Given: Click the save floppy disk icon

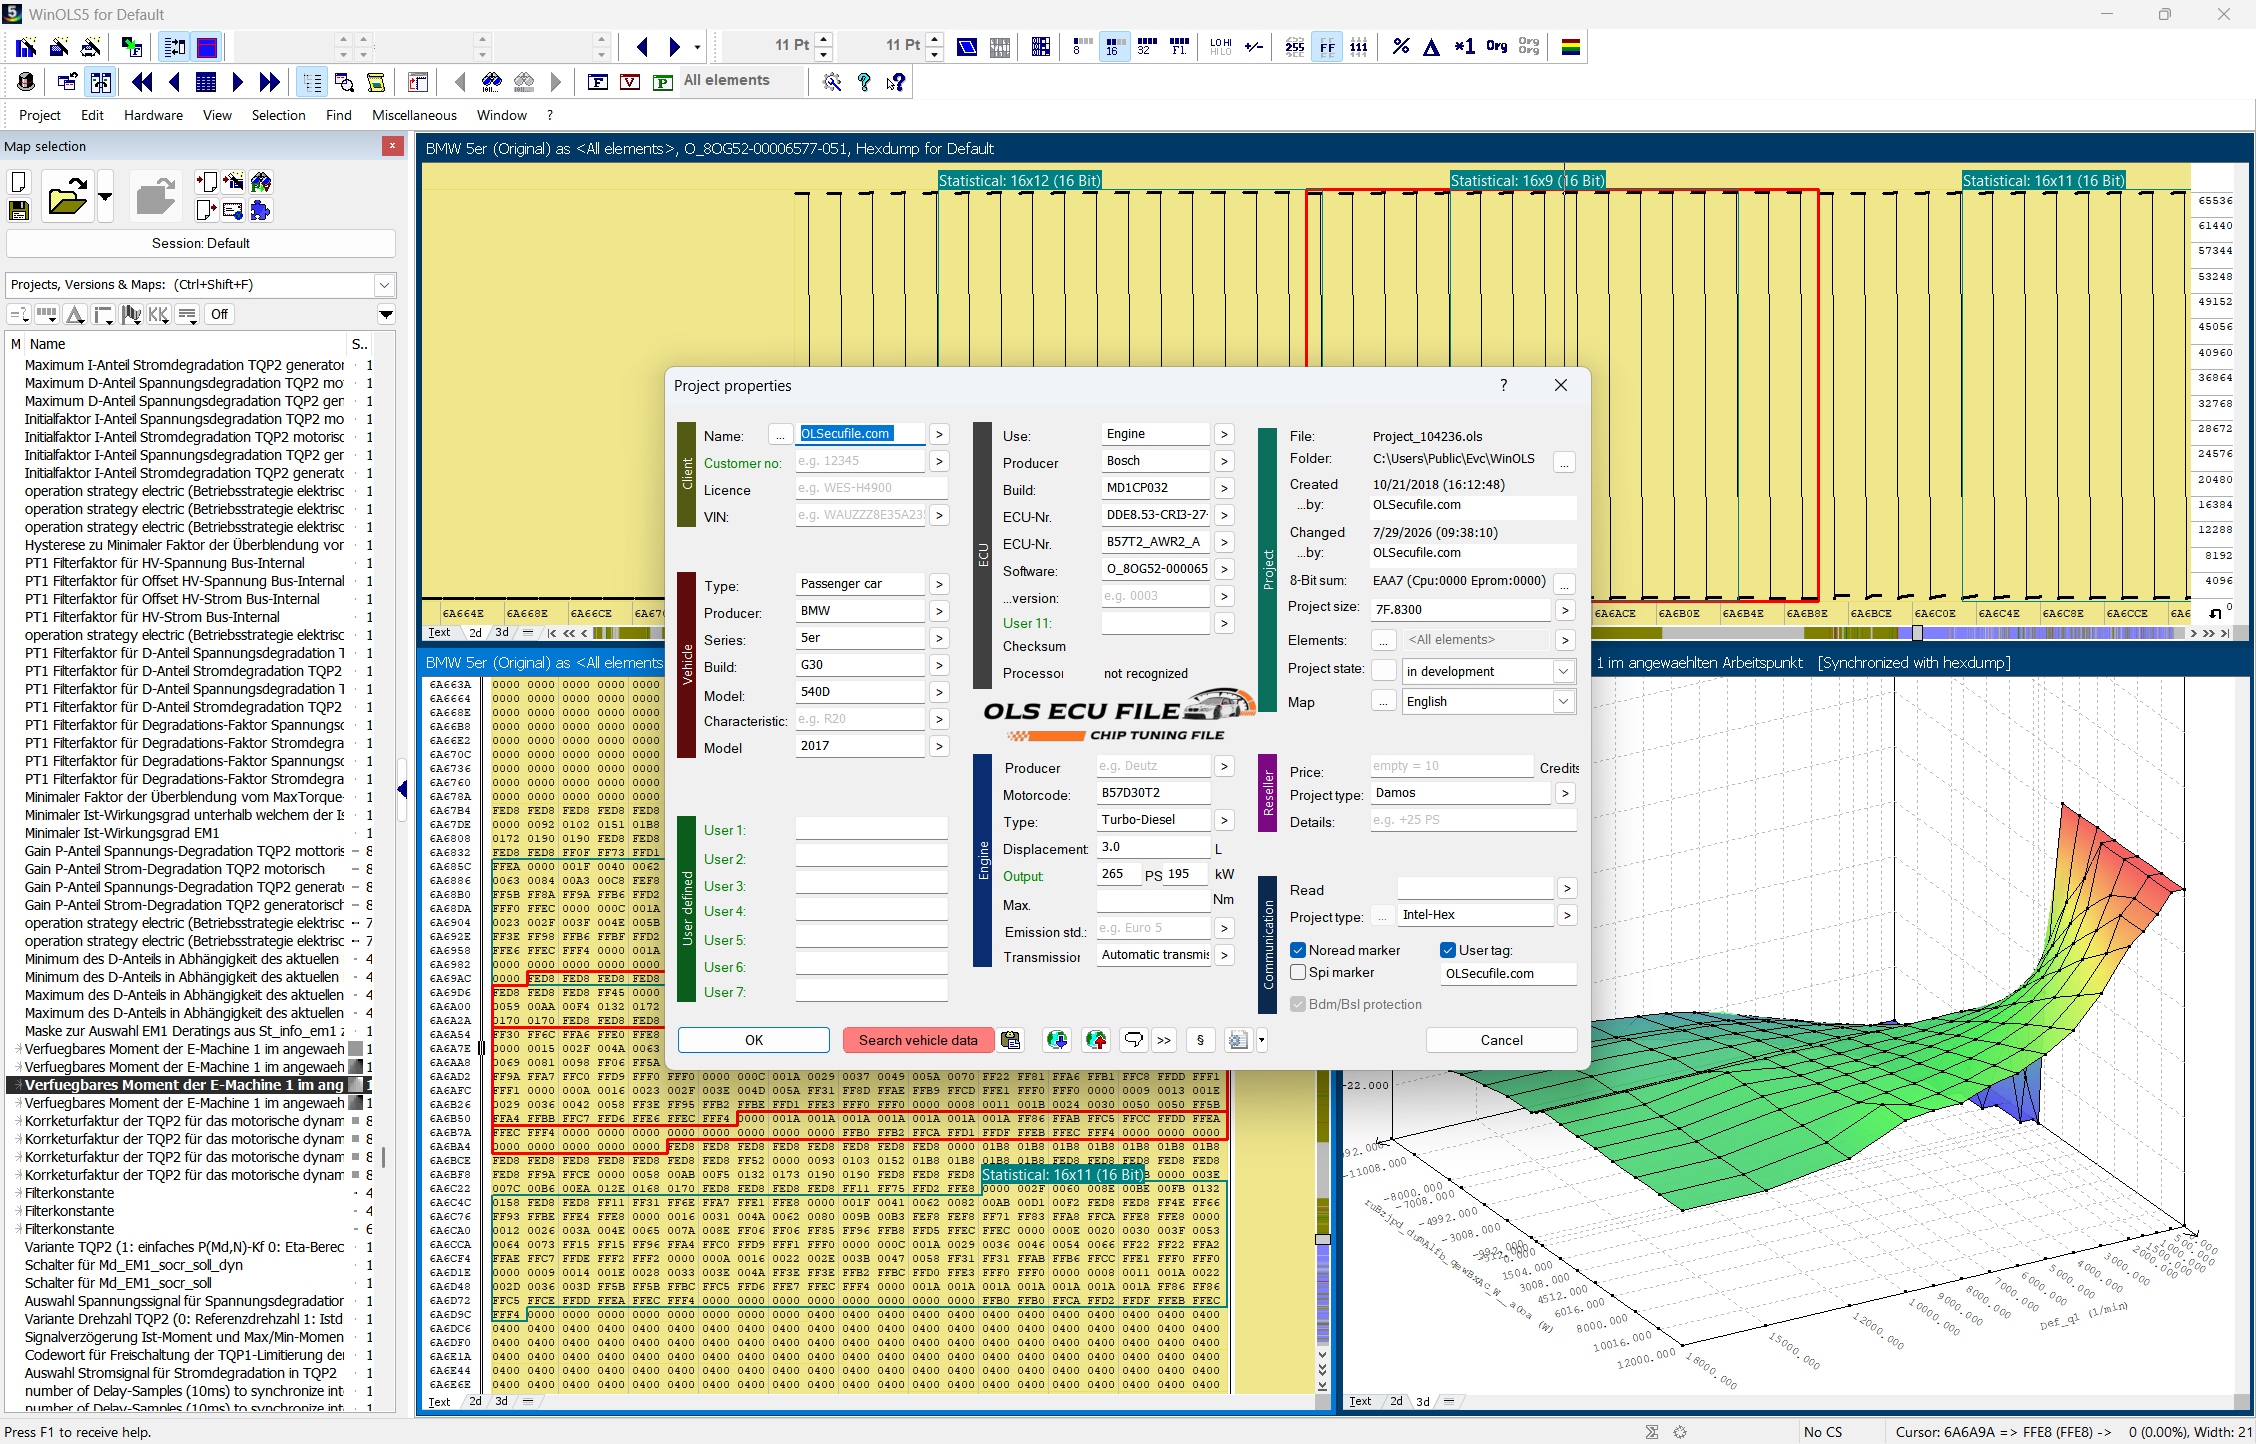Looking at the screenshot, I should (18, 210).
